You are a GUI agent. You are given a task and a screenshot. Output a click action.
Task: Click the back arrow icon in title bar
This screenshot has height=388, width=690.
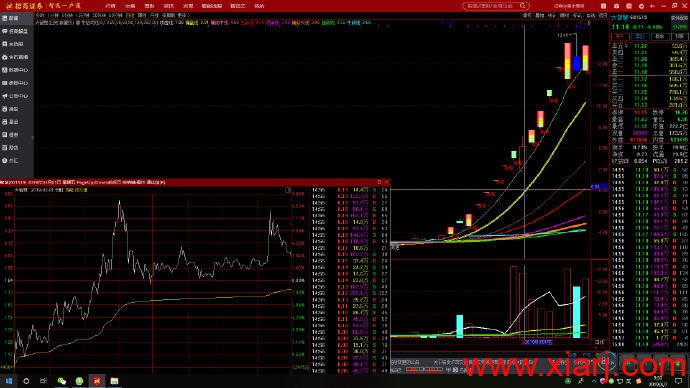pos(652,6)
